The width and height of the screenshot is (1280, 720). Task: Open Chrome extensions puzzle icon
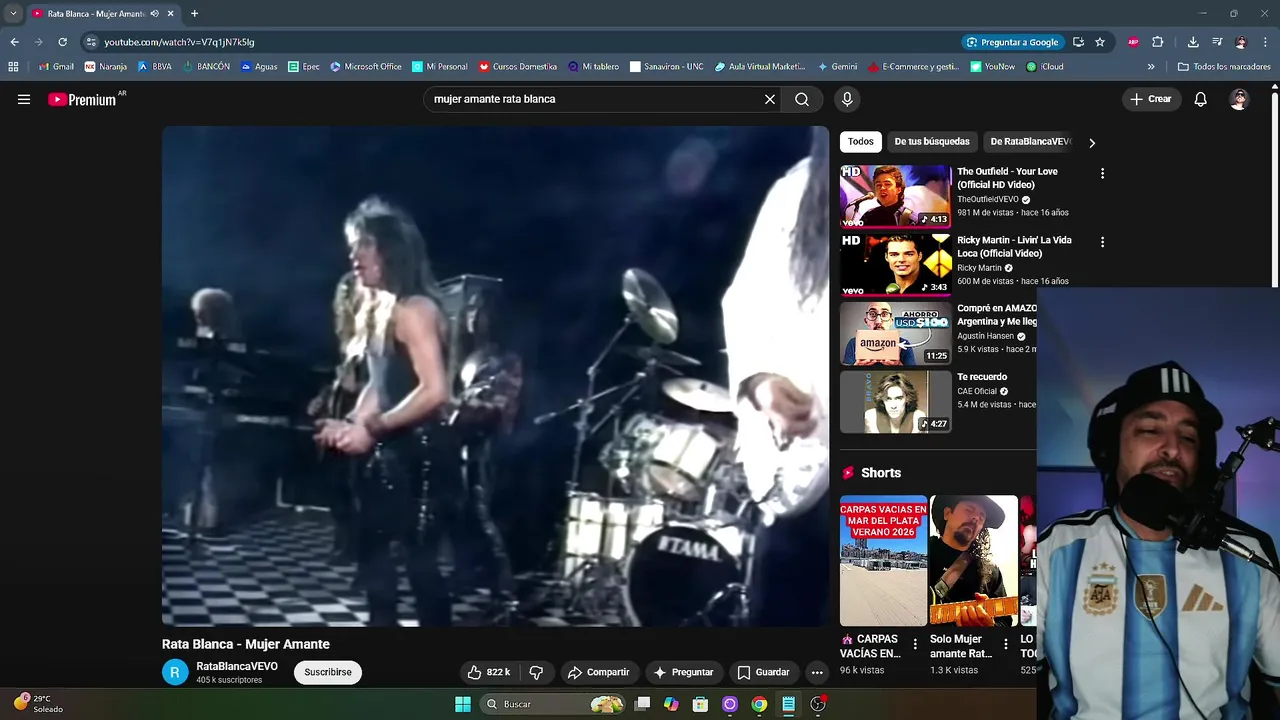tap(1158, 42)
